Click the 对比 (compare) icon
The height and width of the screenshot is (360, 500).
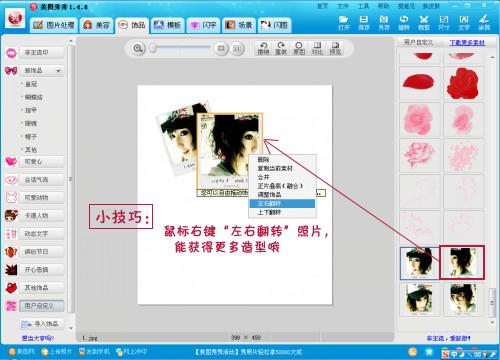317,48
